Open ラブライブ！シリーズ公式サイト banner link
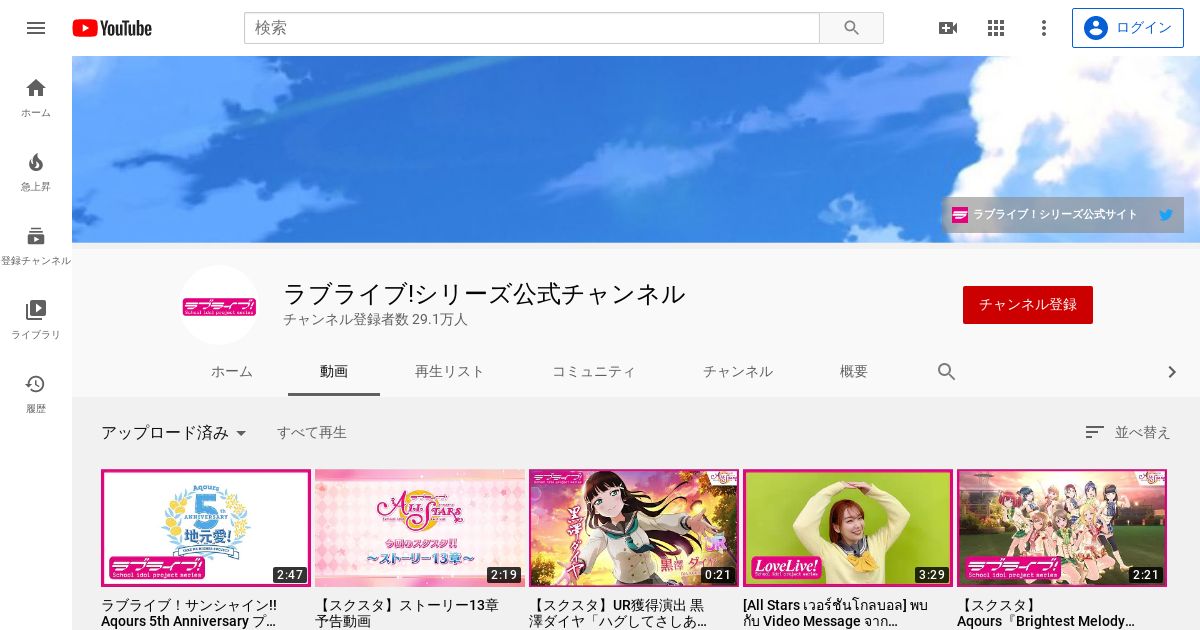1200x630 pixels. click(x=1044, y=214)
